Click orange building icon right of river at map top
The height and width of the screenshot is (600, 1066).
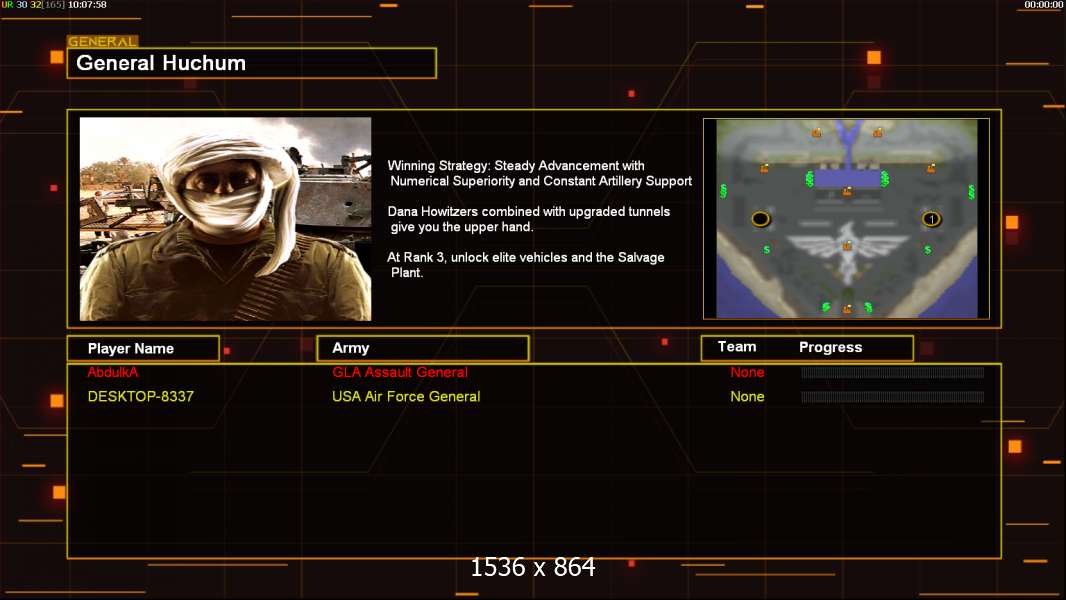pyautogui.click(x=877, y=133)
